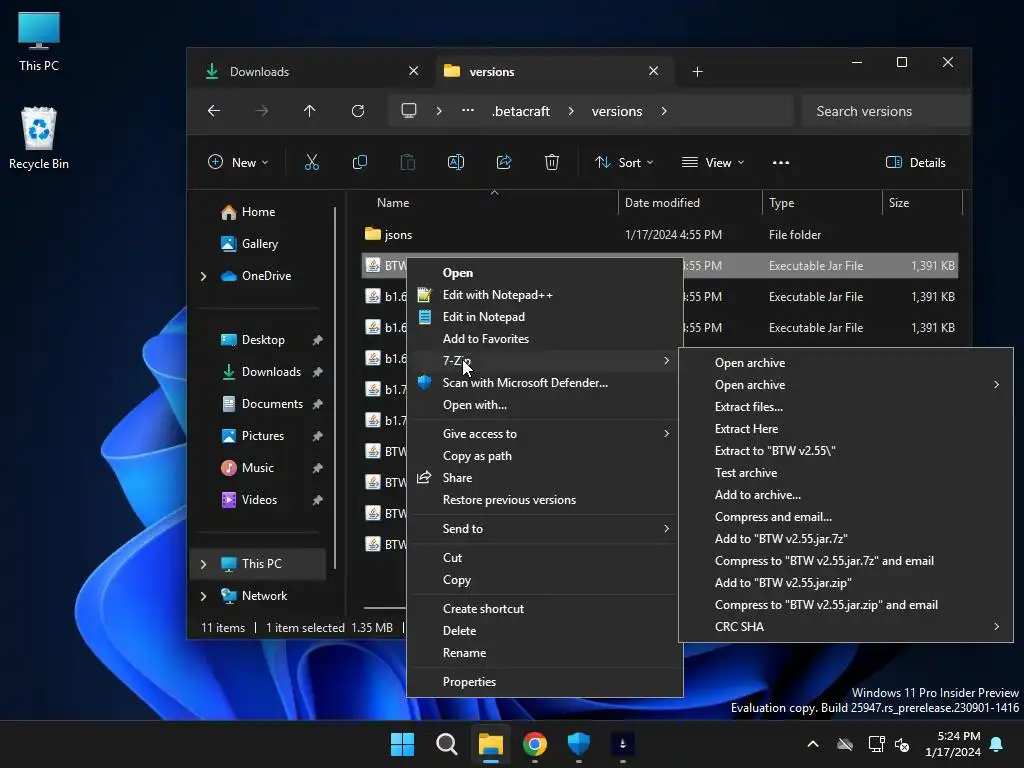Close the versions tab
Screen dimensions: 1024x768
point(654,71)
